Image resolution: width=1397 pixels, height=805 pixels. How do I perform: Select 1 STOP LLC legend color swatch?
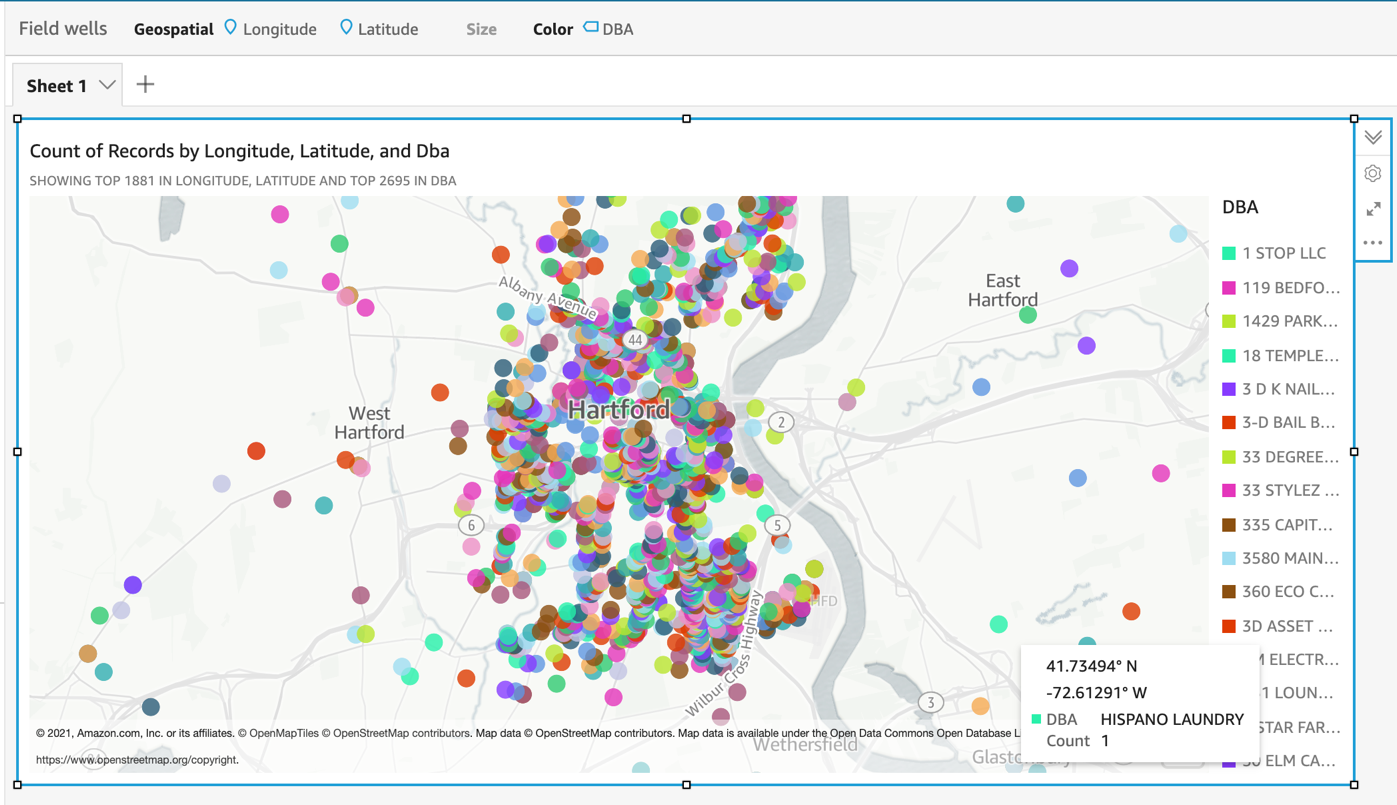click(x=1229, y=254)
